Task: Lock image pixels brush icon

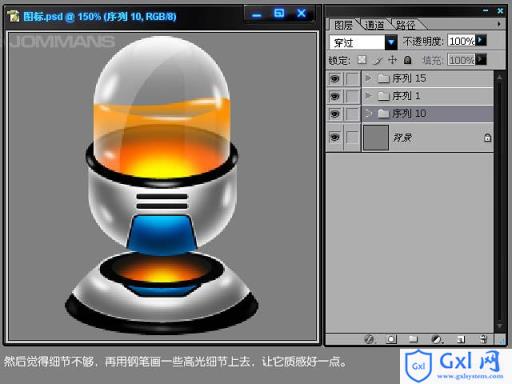Action: (378, 60)
